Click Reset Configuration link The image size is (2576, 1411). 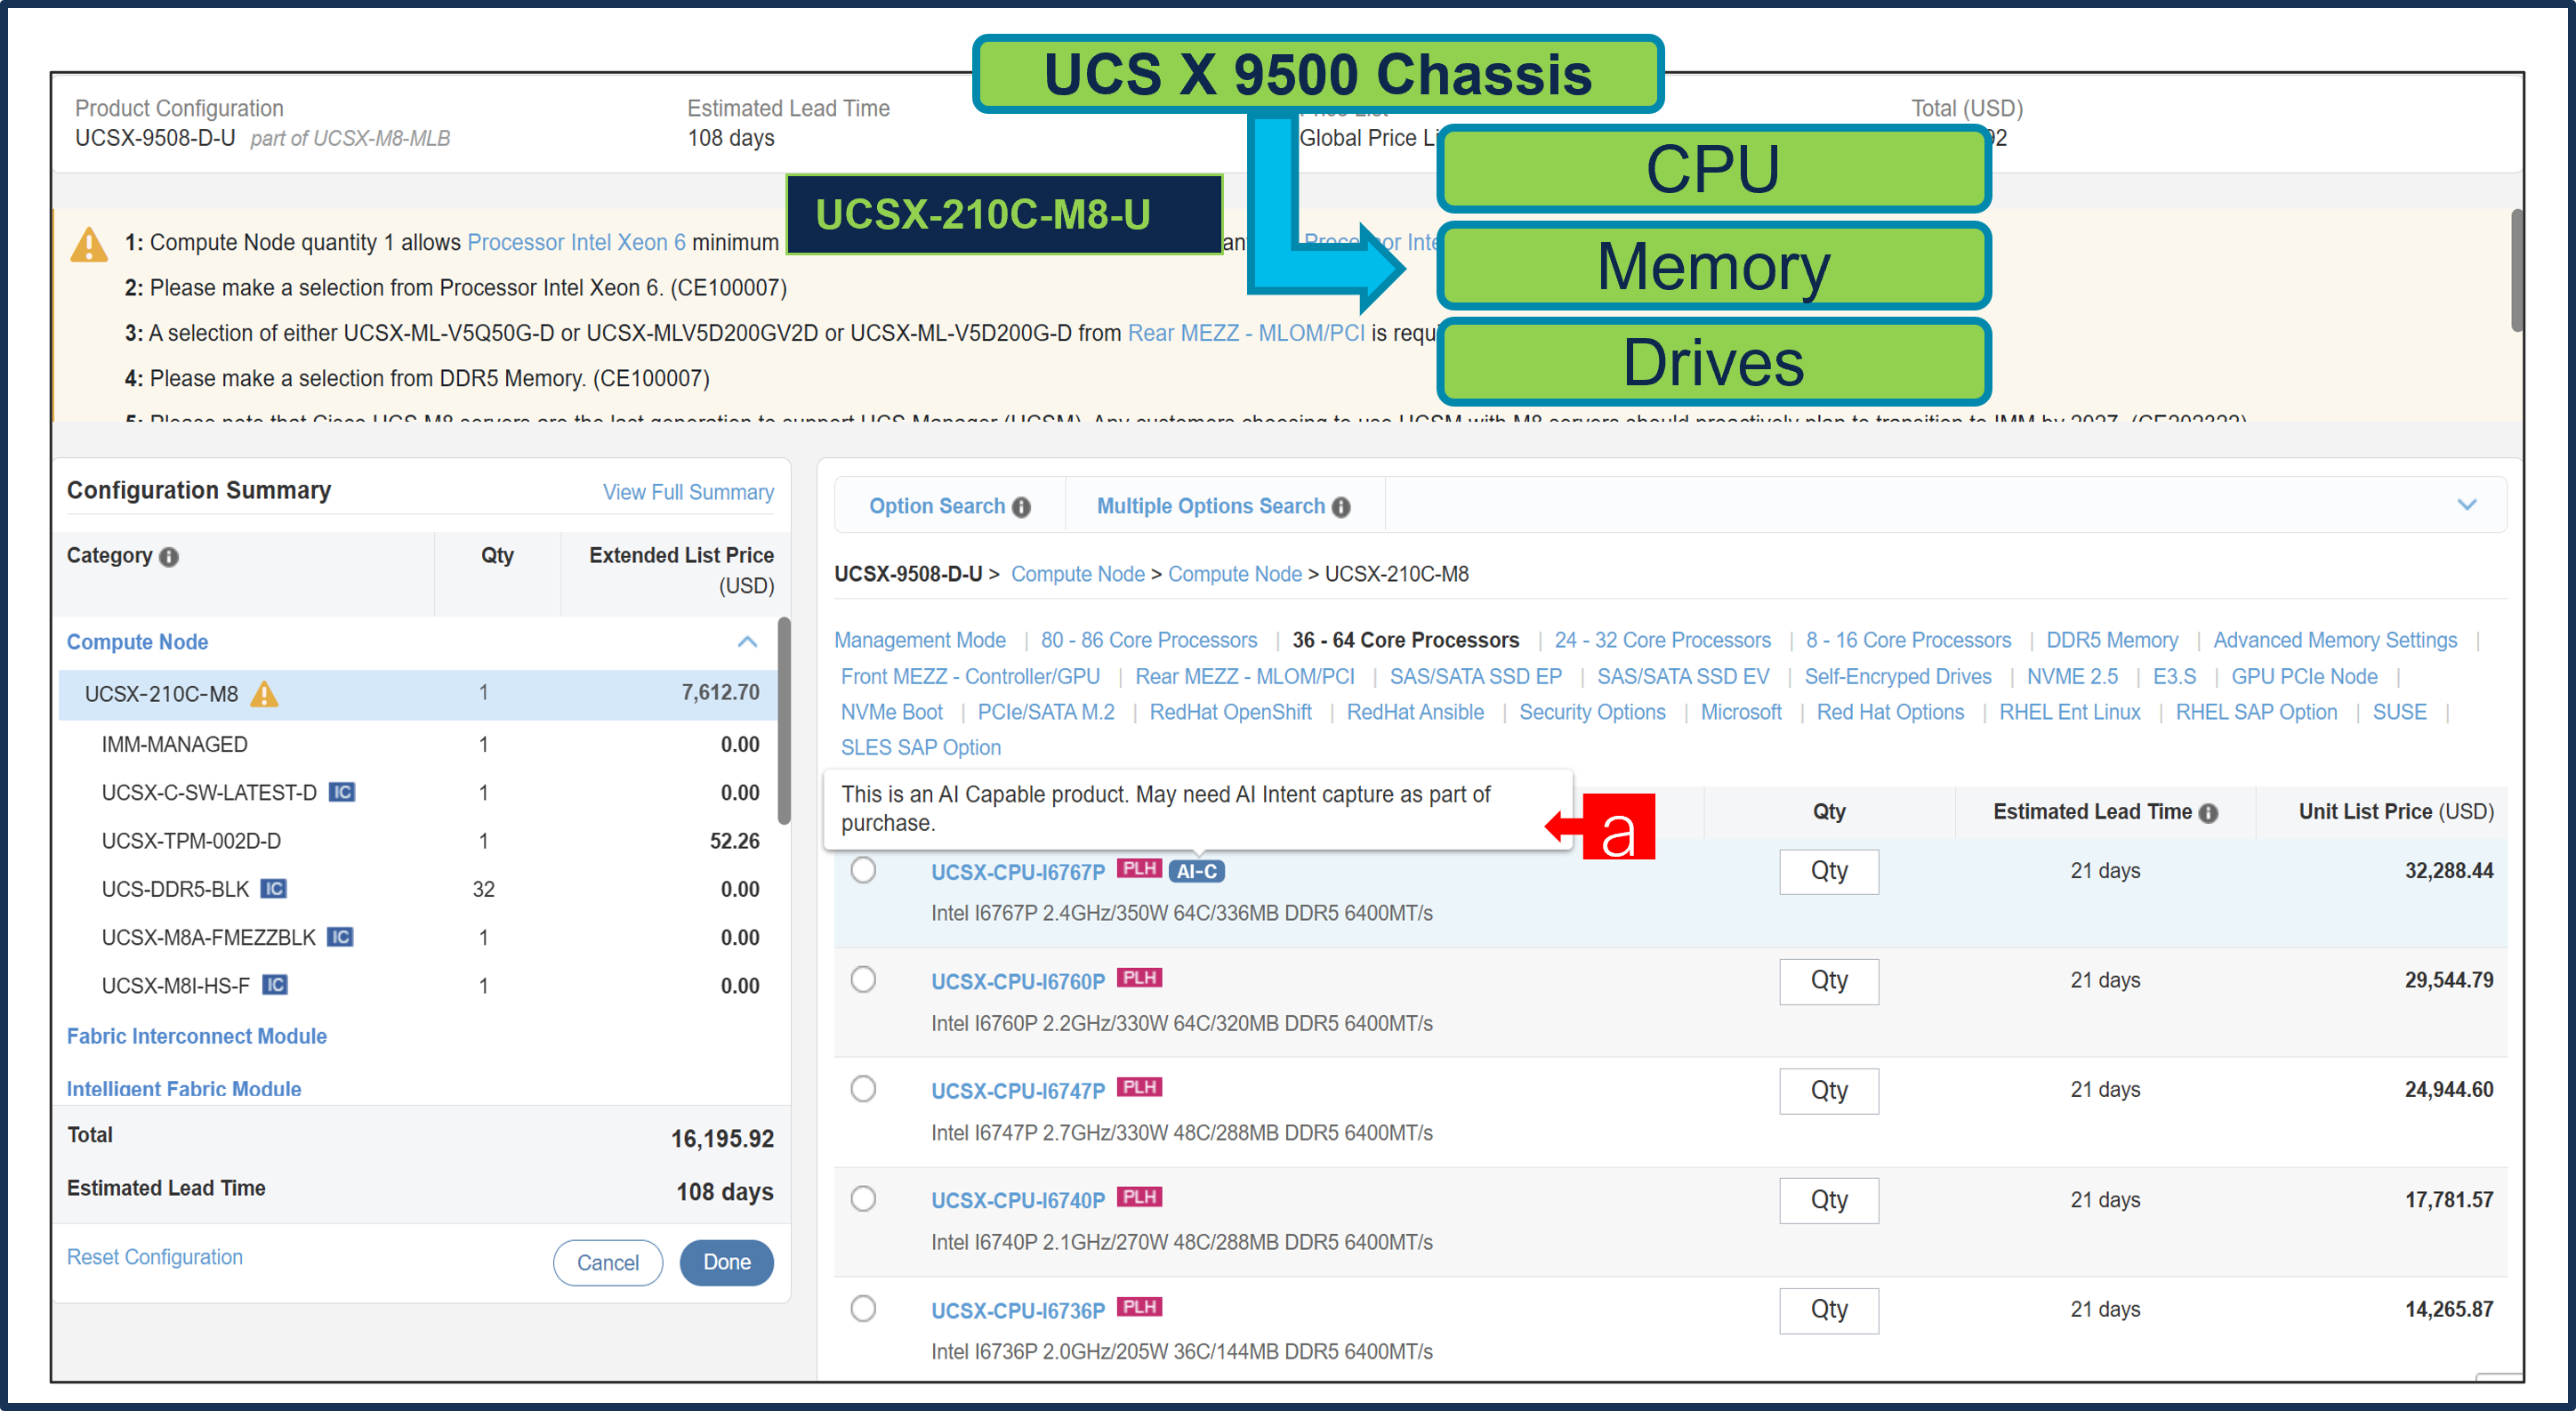point(155,1257)
